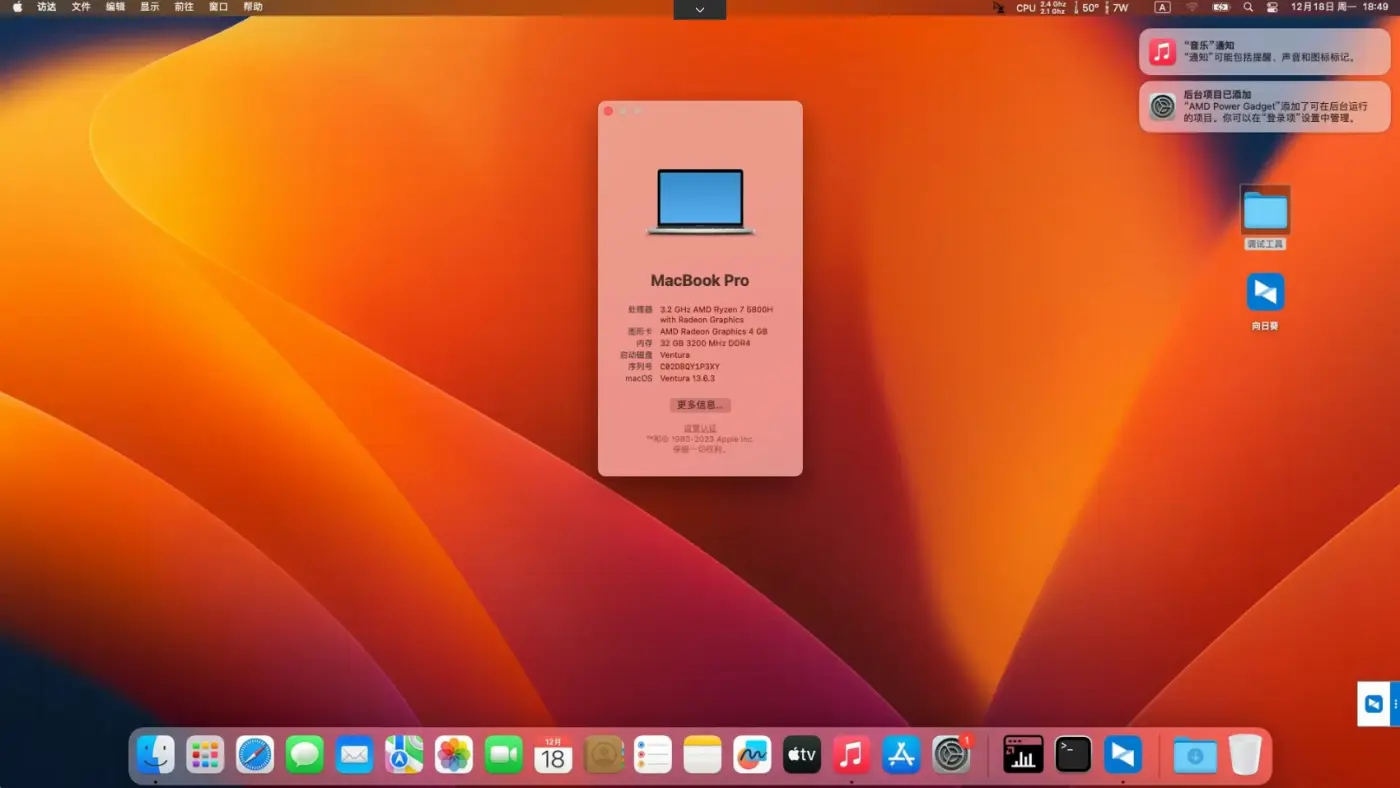
Task: Open the 文件 menu
Action: click(80, 7)
